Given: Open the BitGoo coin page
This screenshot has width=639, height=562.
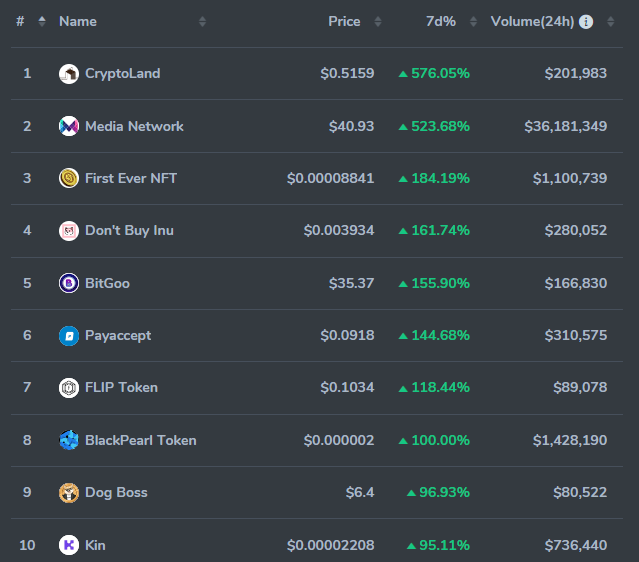Looking at the screenshot, I should (107, 283).
